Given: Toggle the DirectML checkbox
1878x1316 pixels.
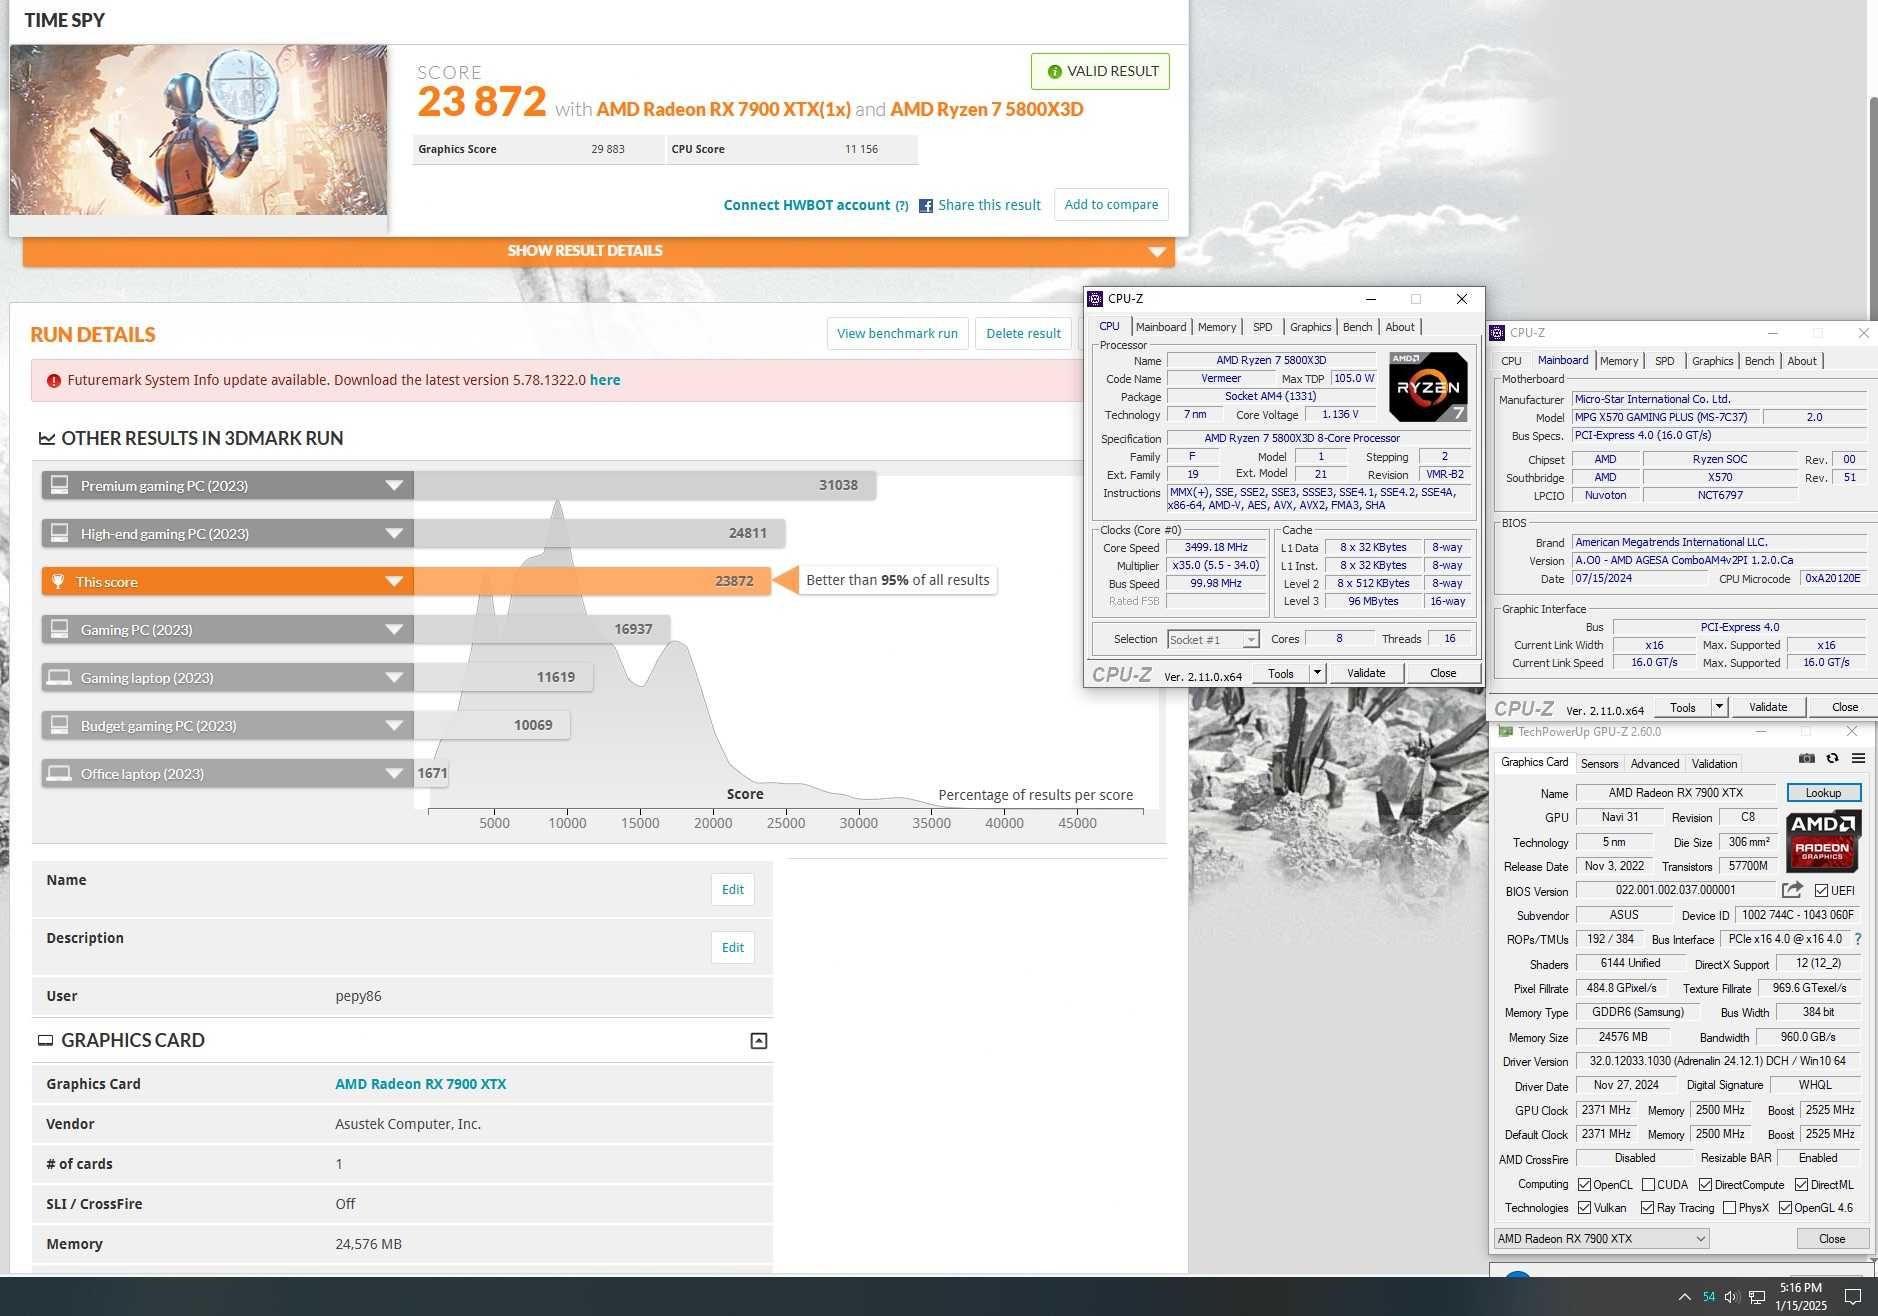Looking at the screenshot, I should [1801, 1185].
